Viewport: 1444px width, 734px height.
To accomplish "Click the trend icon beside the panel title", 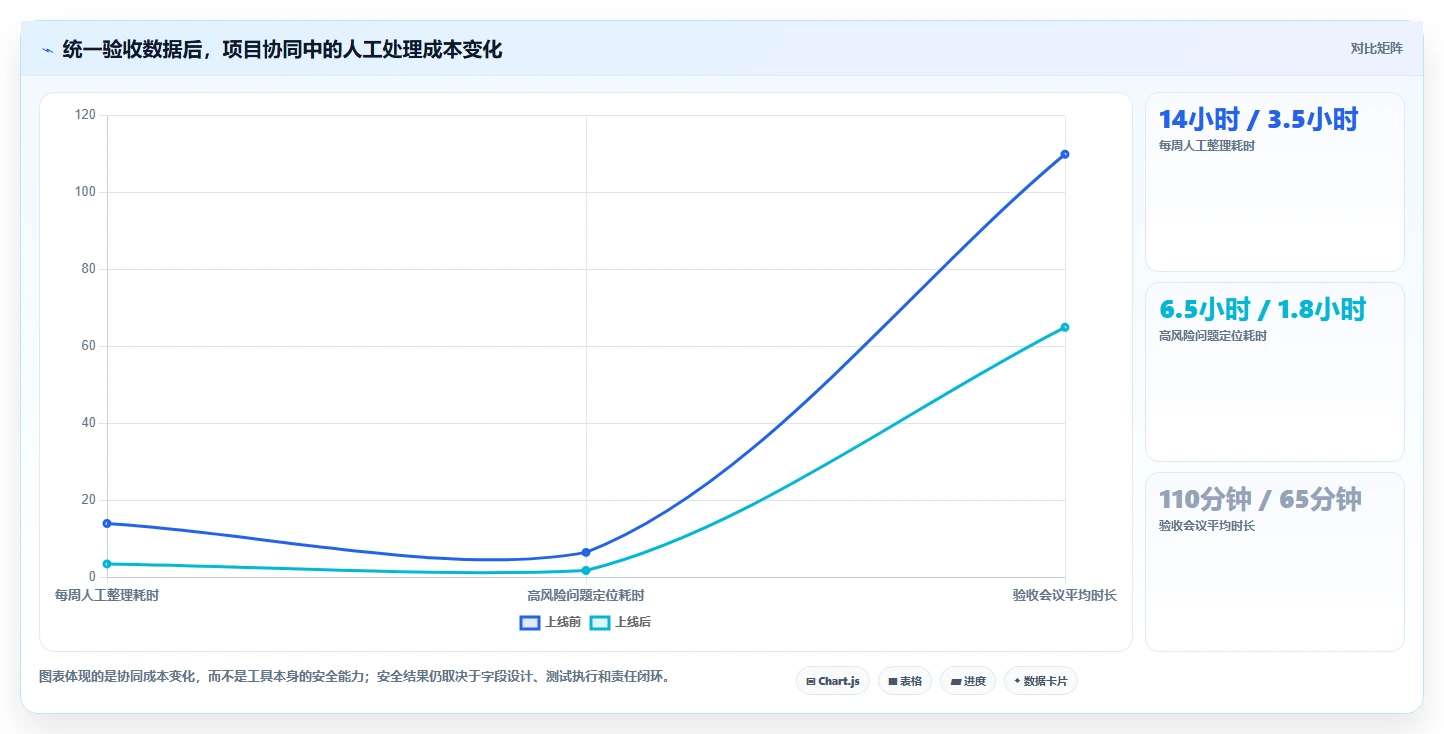I will pos(48,49).
